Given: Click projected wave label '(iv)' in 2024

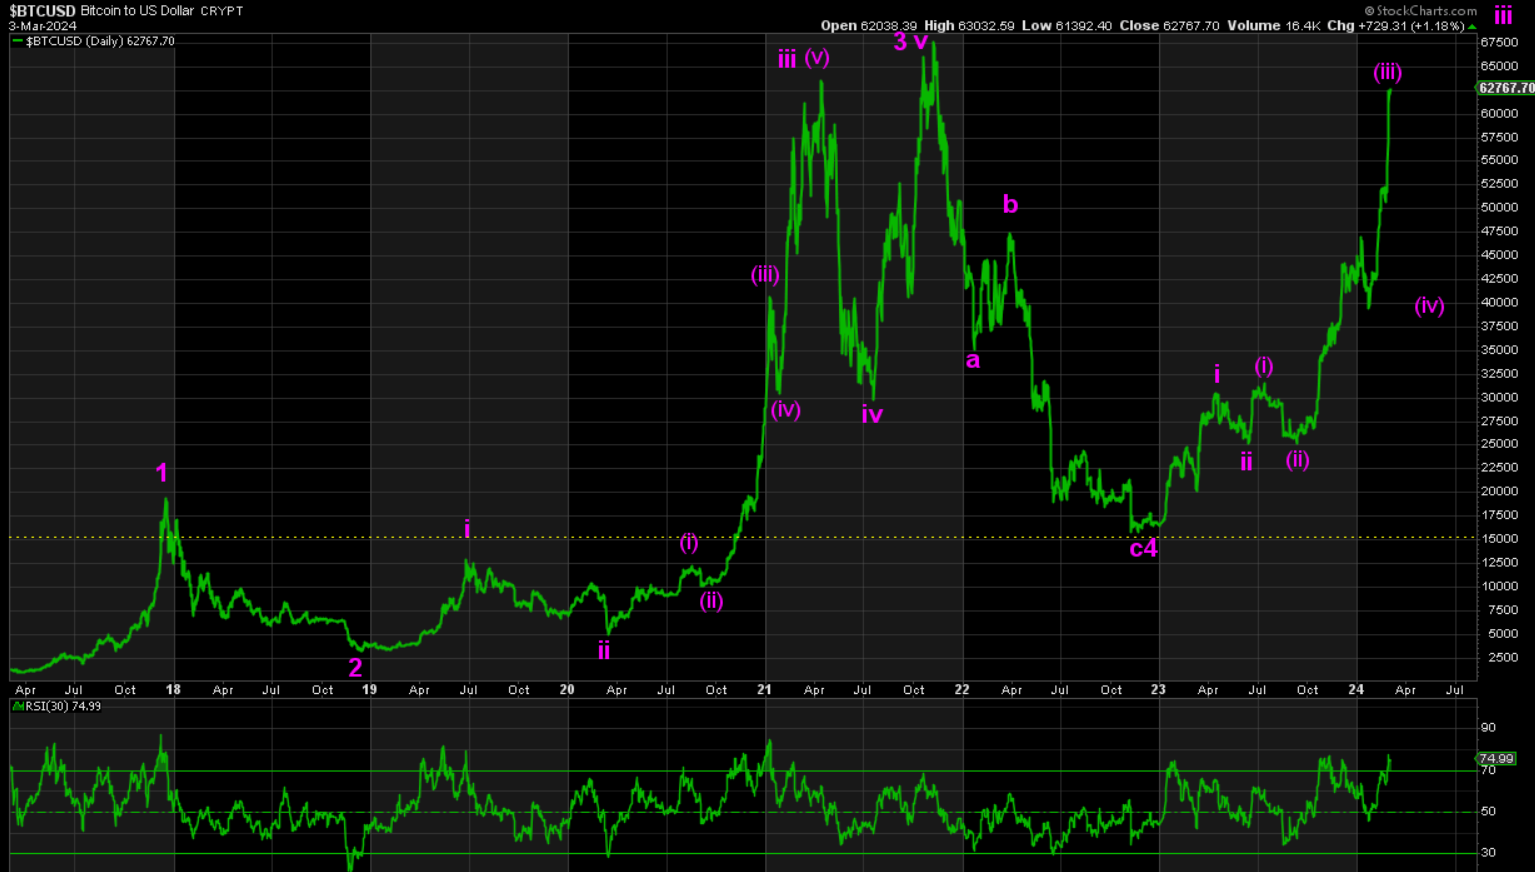Looking at the screenshot, I should [1429, 306].
